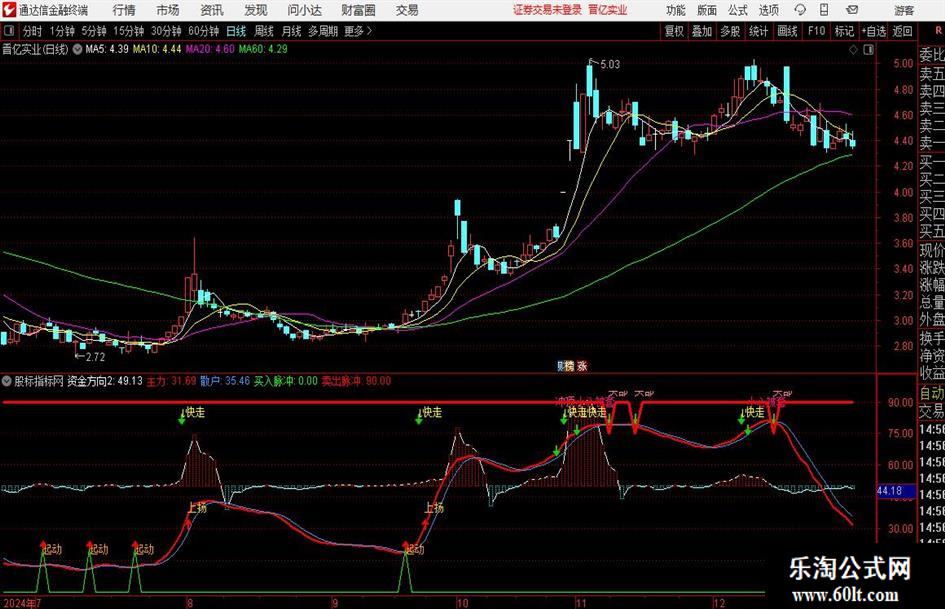Open the 发现 menu
Viewport: 945px width, 609px height.
[256, 10]
